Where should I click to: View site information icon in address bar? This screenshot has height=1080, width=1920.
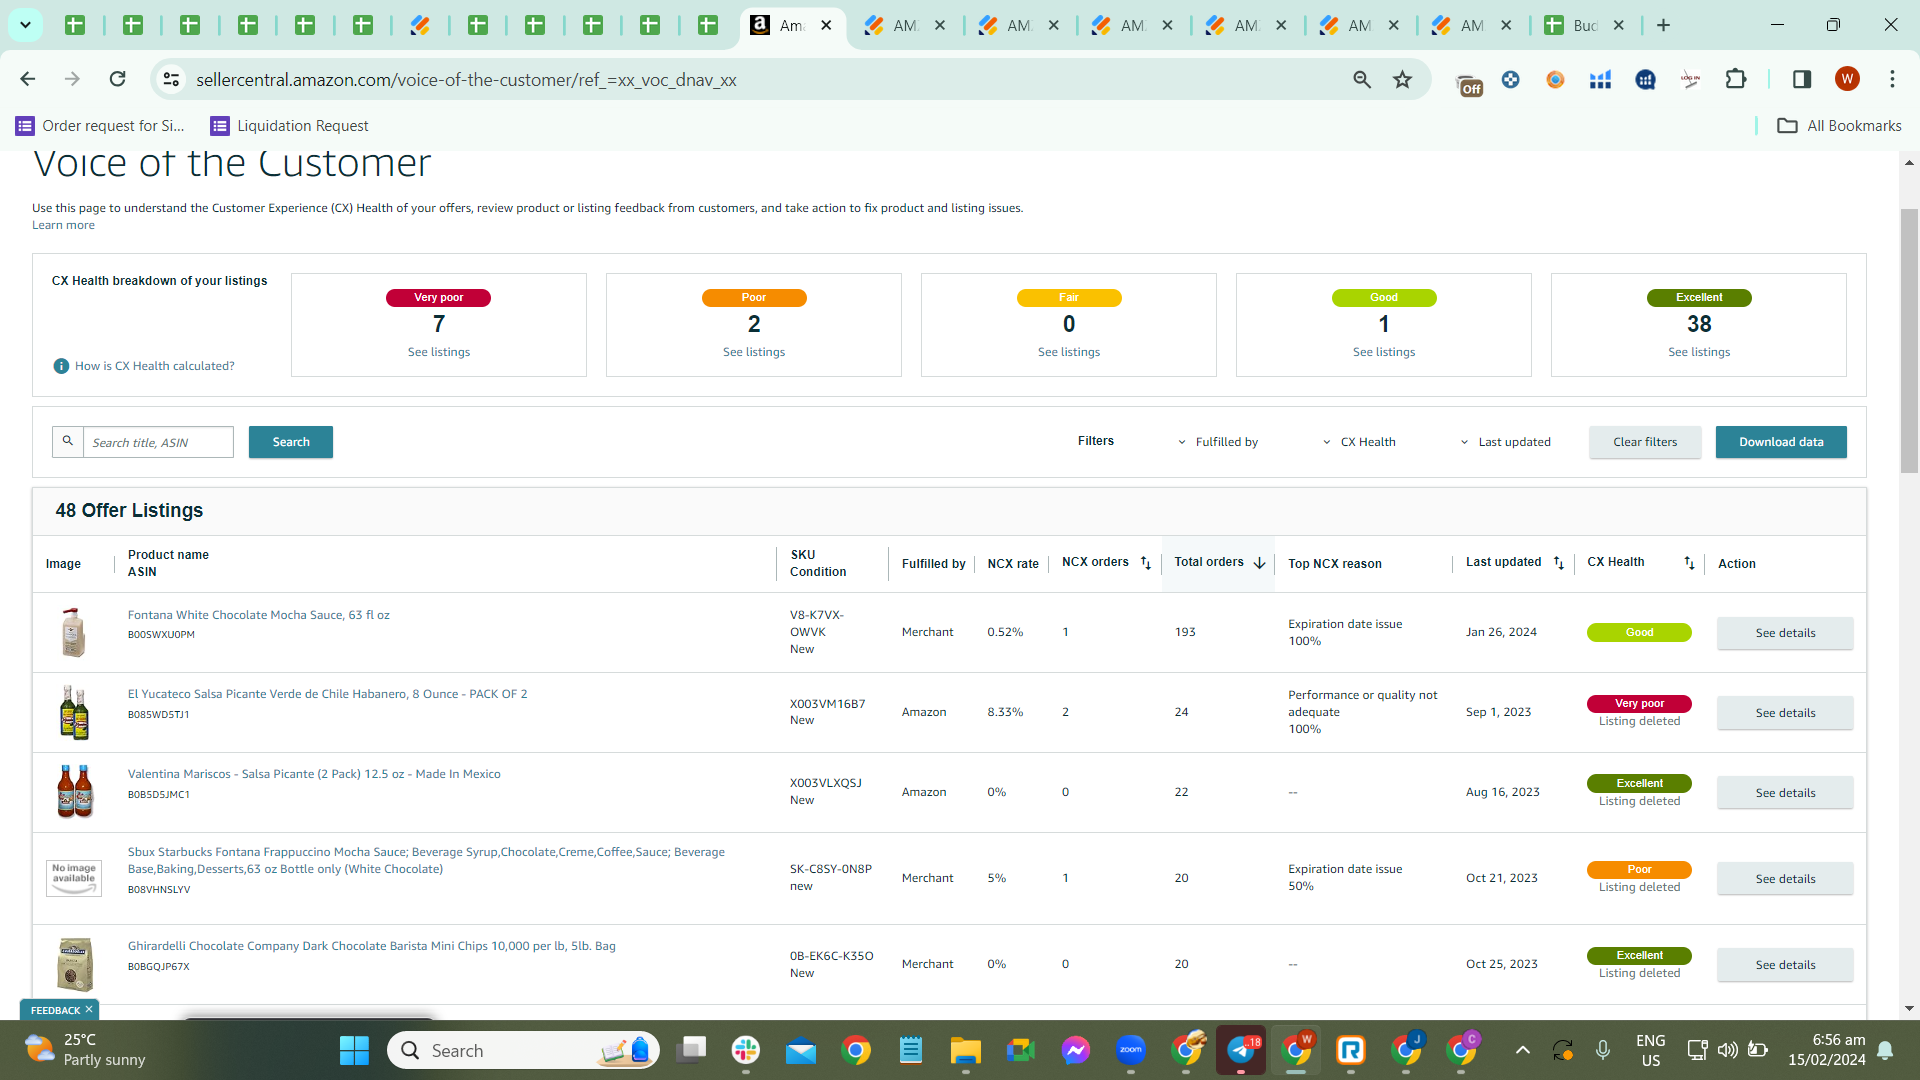coord(172,80)
